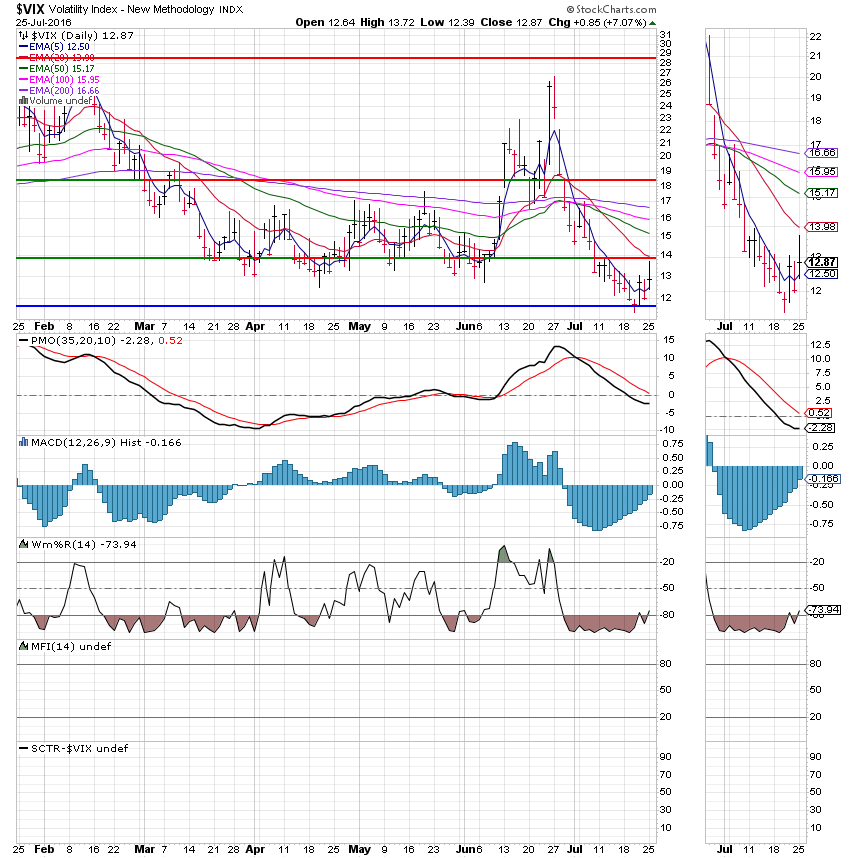
Task: Click the EMA(100) 15.95 magenta legend entry
Action: coord(65,78)
